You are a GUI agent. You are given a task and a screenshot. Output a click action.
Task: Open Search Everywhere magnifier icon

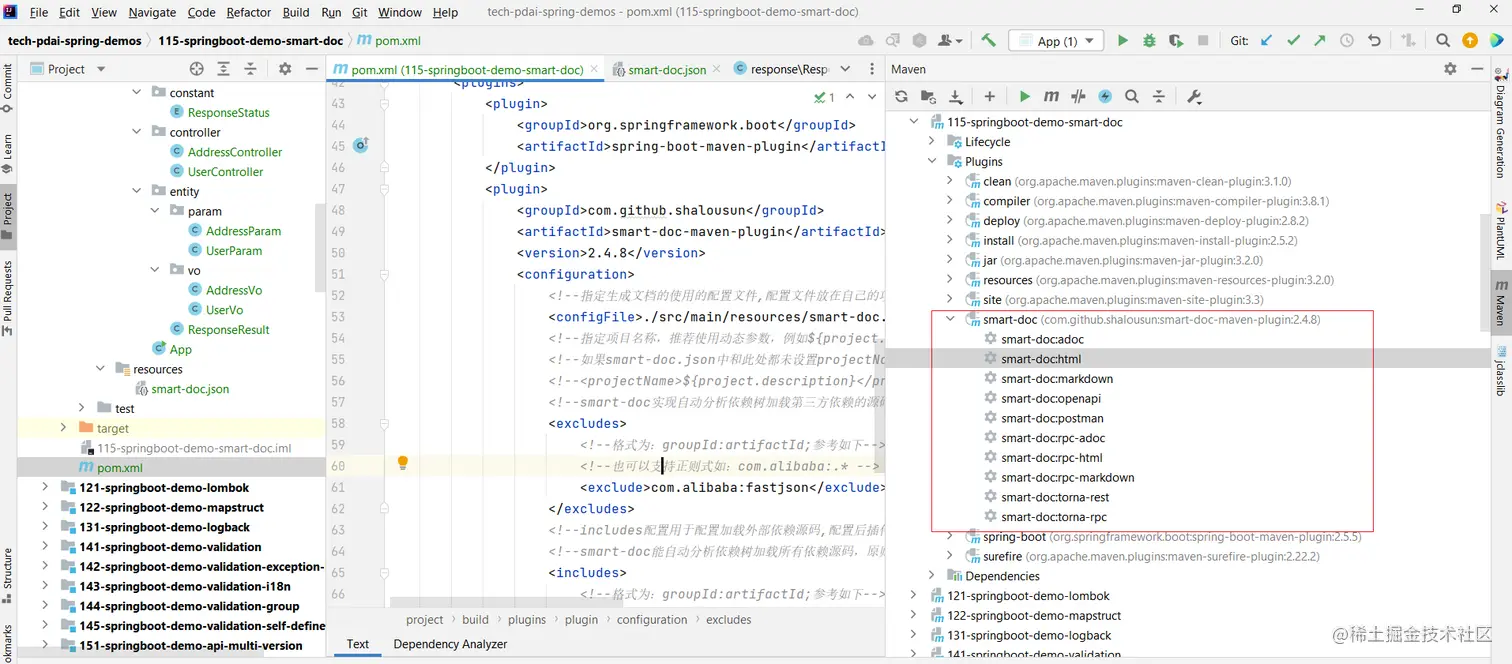point(1443,41)
